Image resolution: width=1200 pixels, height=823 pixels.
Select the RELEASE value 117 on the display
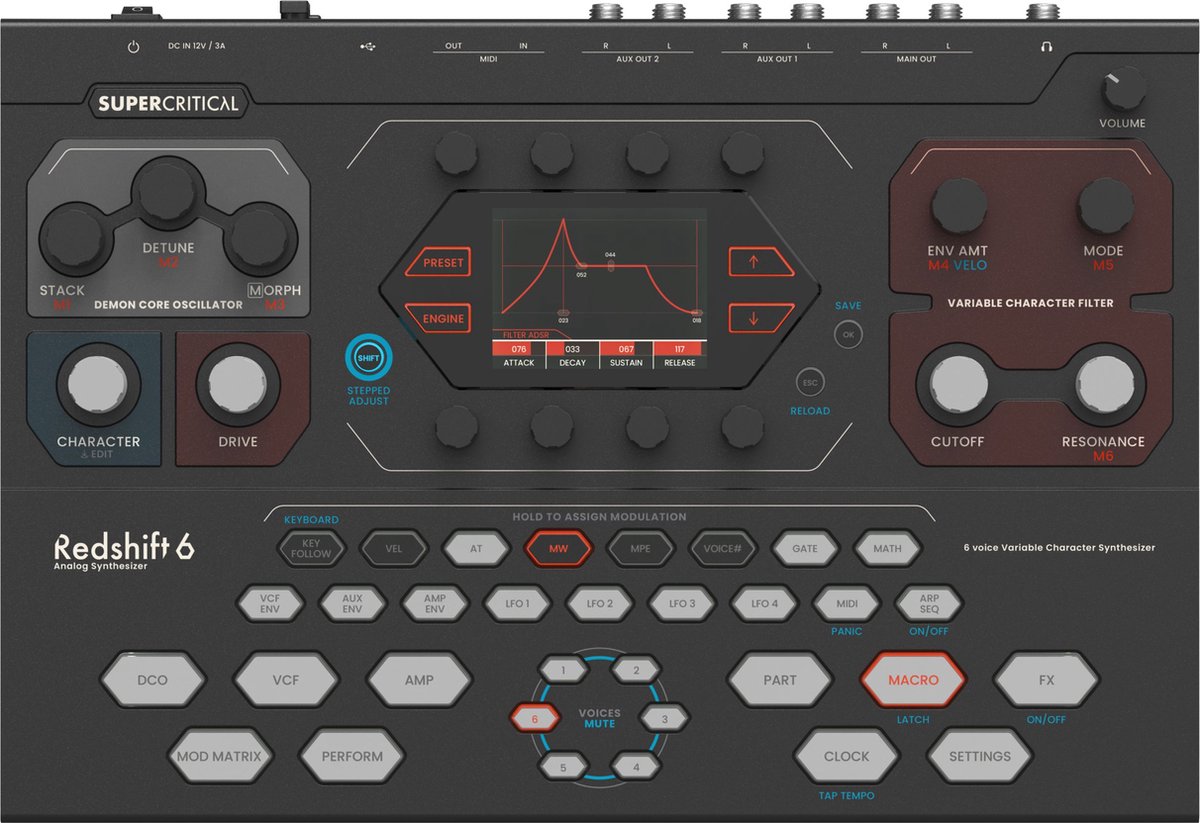tap(680, 349)
